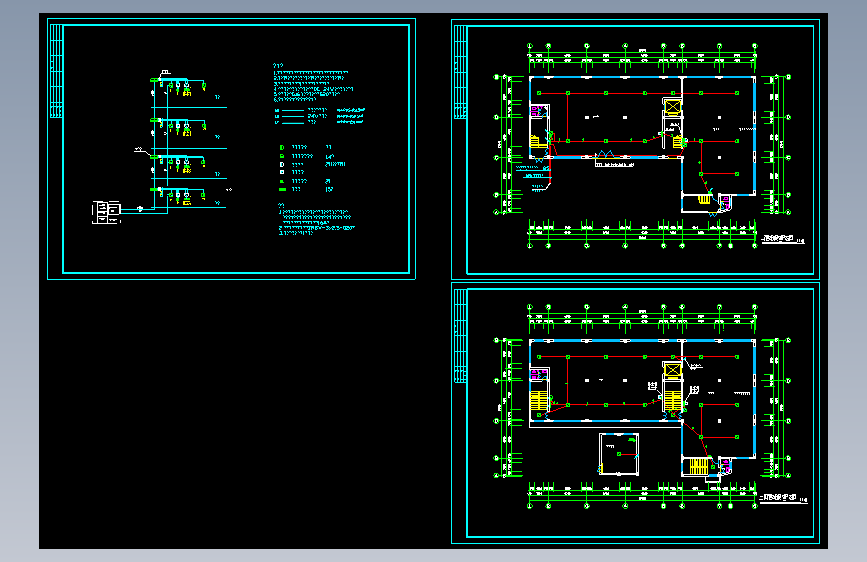The image size is (867, 562).
Task: Select the lower remarks text block under symbol legend
Action: 316,220
